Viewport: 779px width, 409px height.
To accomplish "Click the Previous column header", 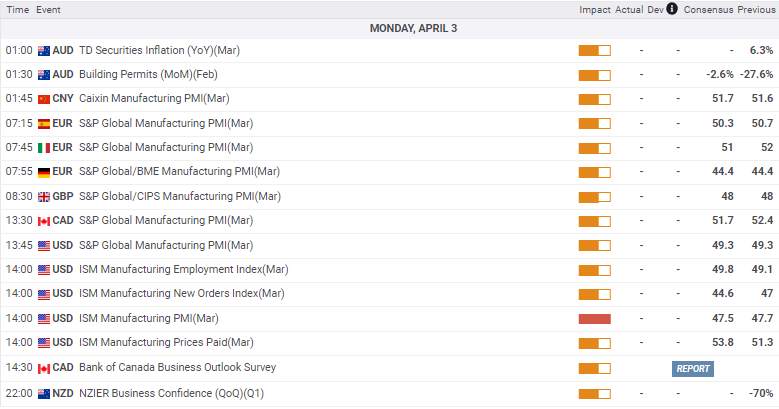I will pyautogui.click(x=756, y=9).
